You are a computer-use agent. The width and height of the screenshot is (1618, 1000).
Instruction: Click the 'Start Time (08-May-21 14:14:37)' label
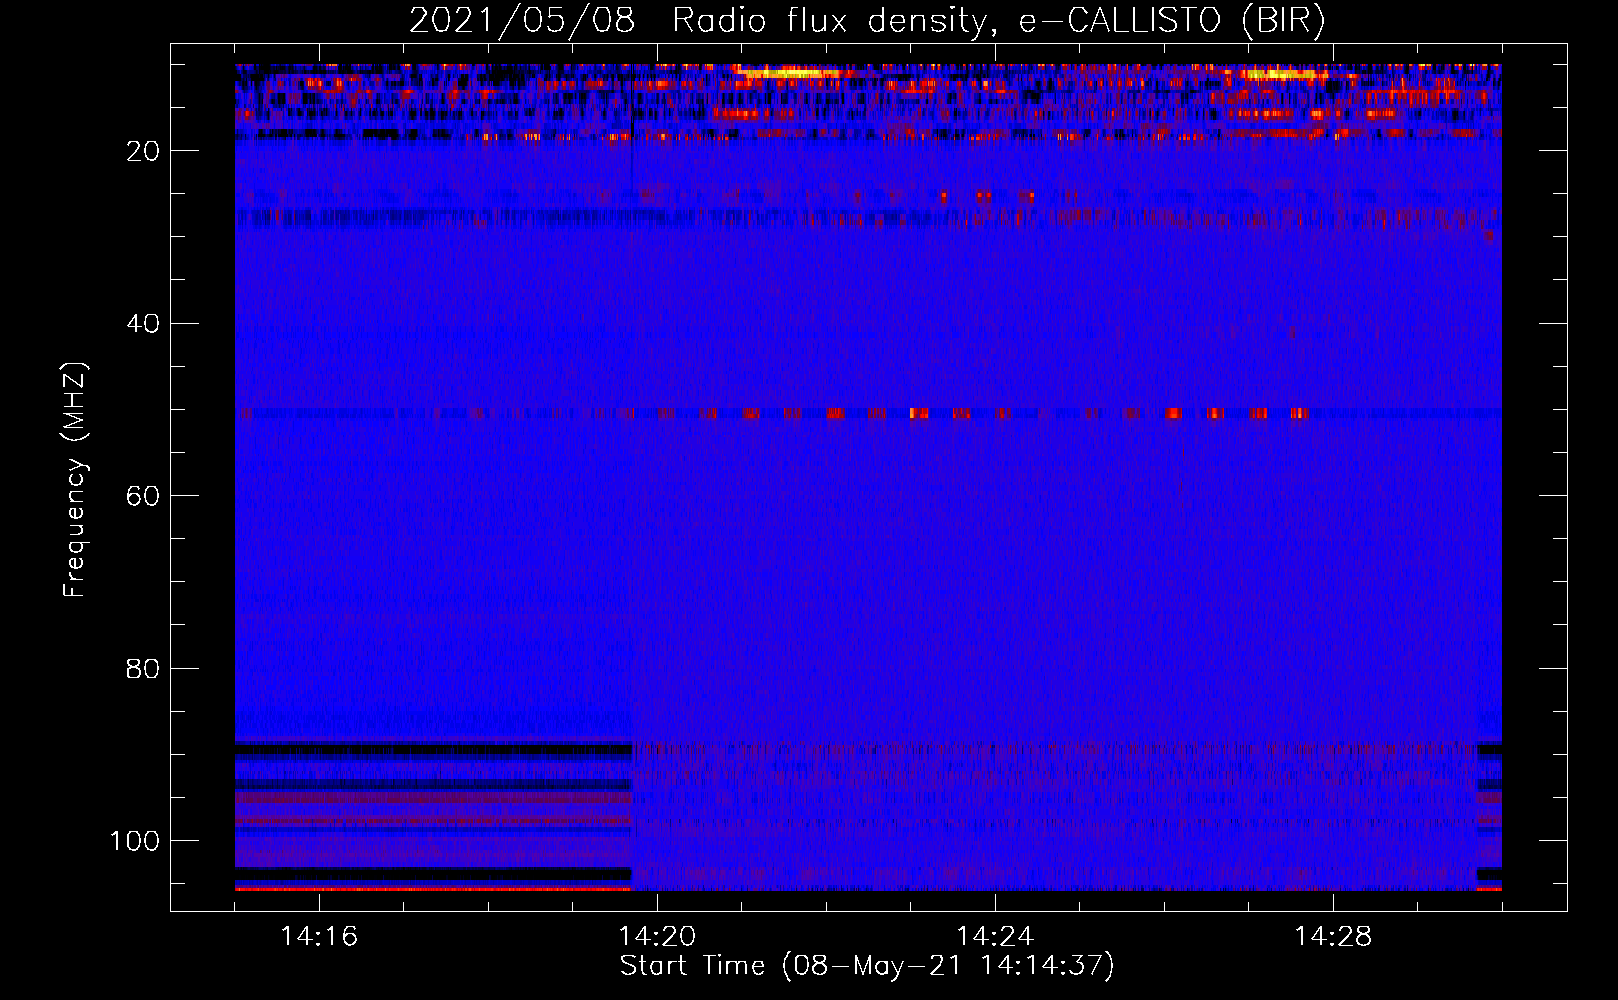(867, 966)
